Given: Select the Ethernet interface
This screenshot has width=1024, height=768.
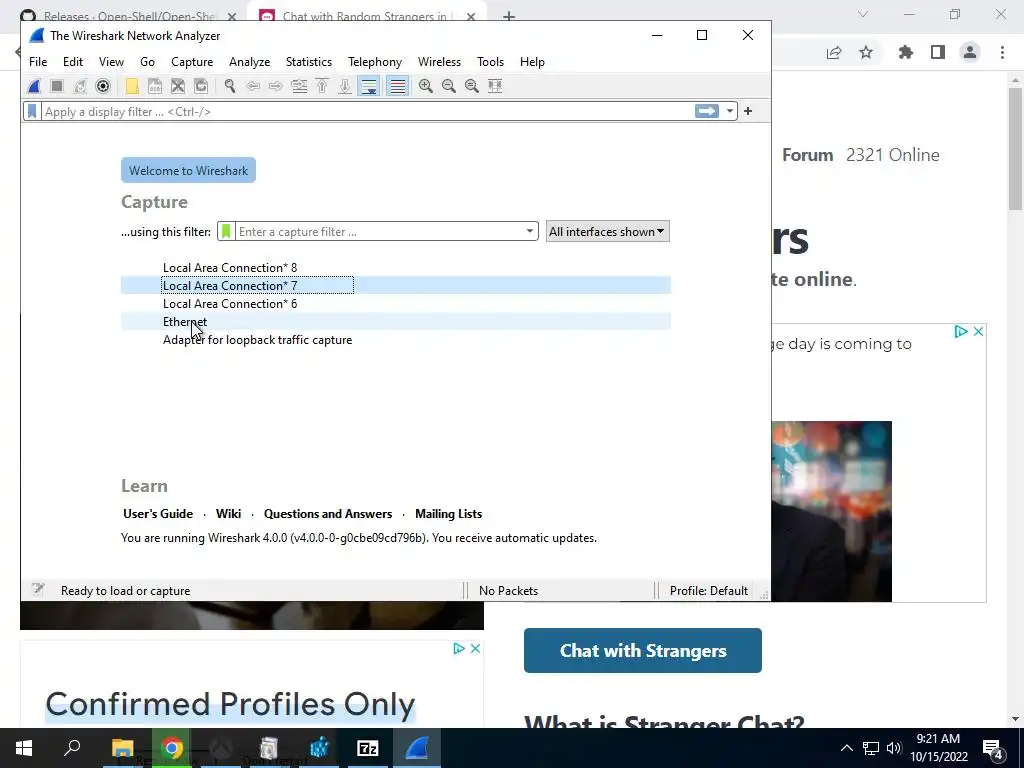Looking at the screenshot, I should 396,321.
